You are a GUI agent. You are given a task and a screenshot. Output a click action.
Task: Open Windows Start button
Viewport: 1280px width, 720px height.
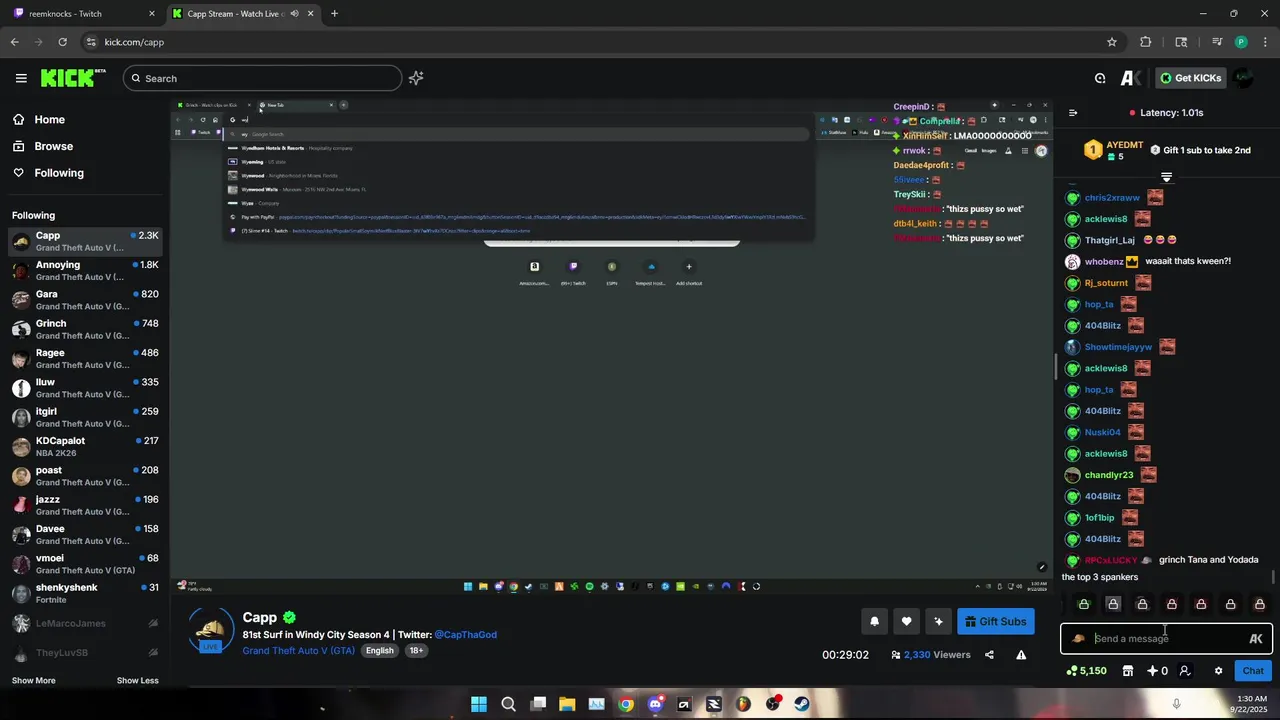(479, 704)
